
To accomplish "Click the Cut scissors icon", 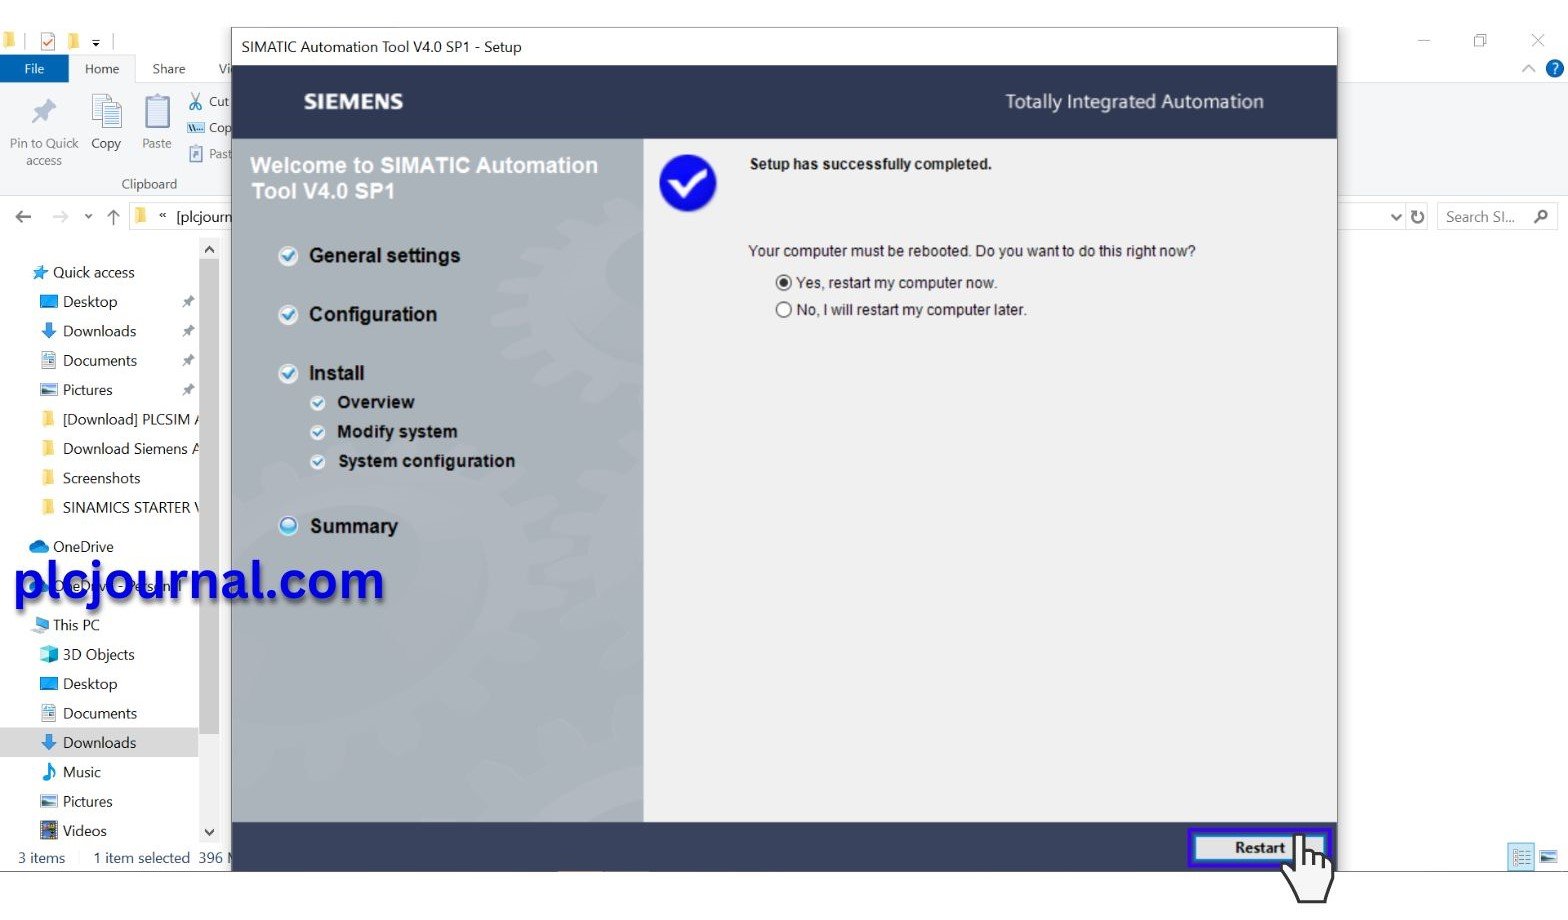I will click(196, 101).
